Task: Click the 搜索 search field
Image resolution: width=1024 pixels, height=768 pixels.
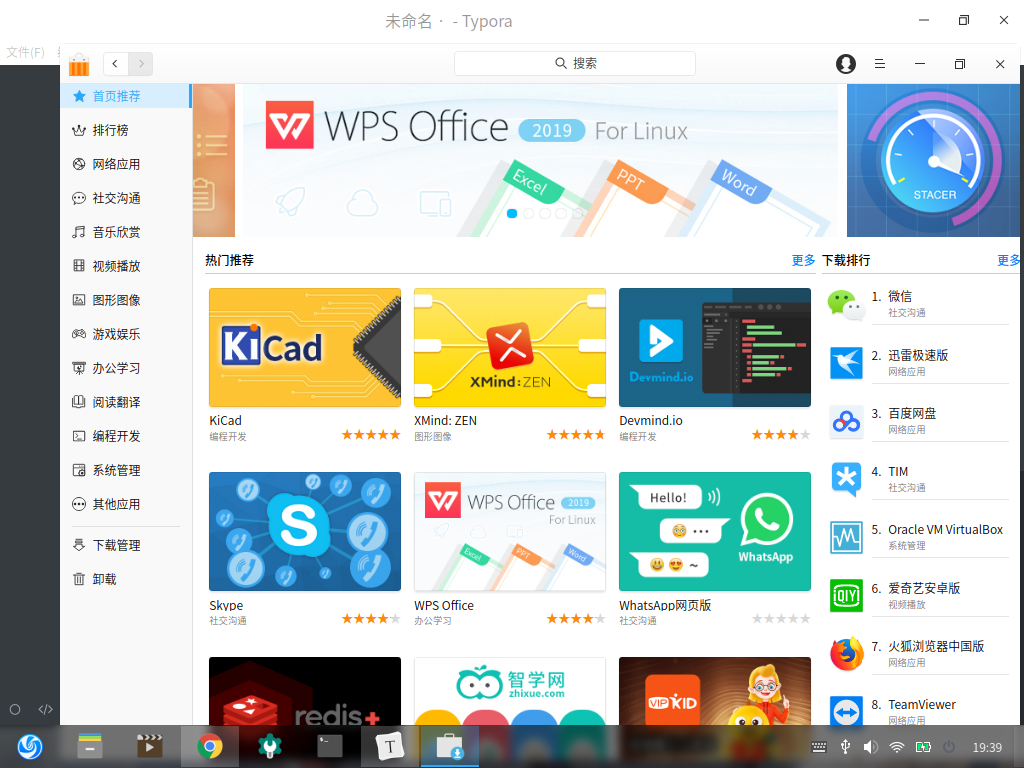Action: [575, 63]
